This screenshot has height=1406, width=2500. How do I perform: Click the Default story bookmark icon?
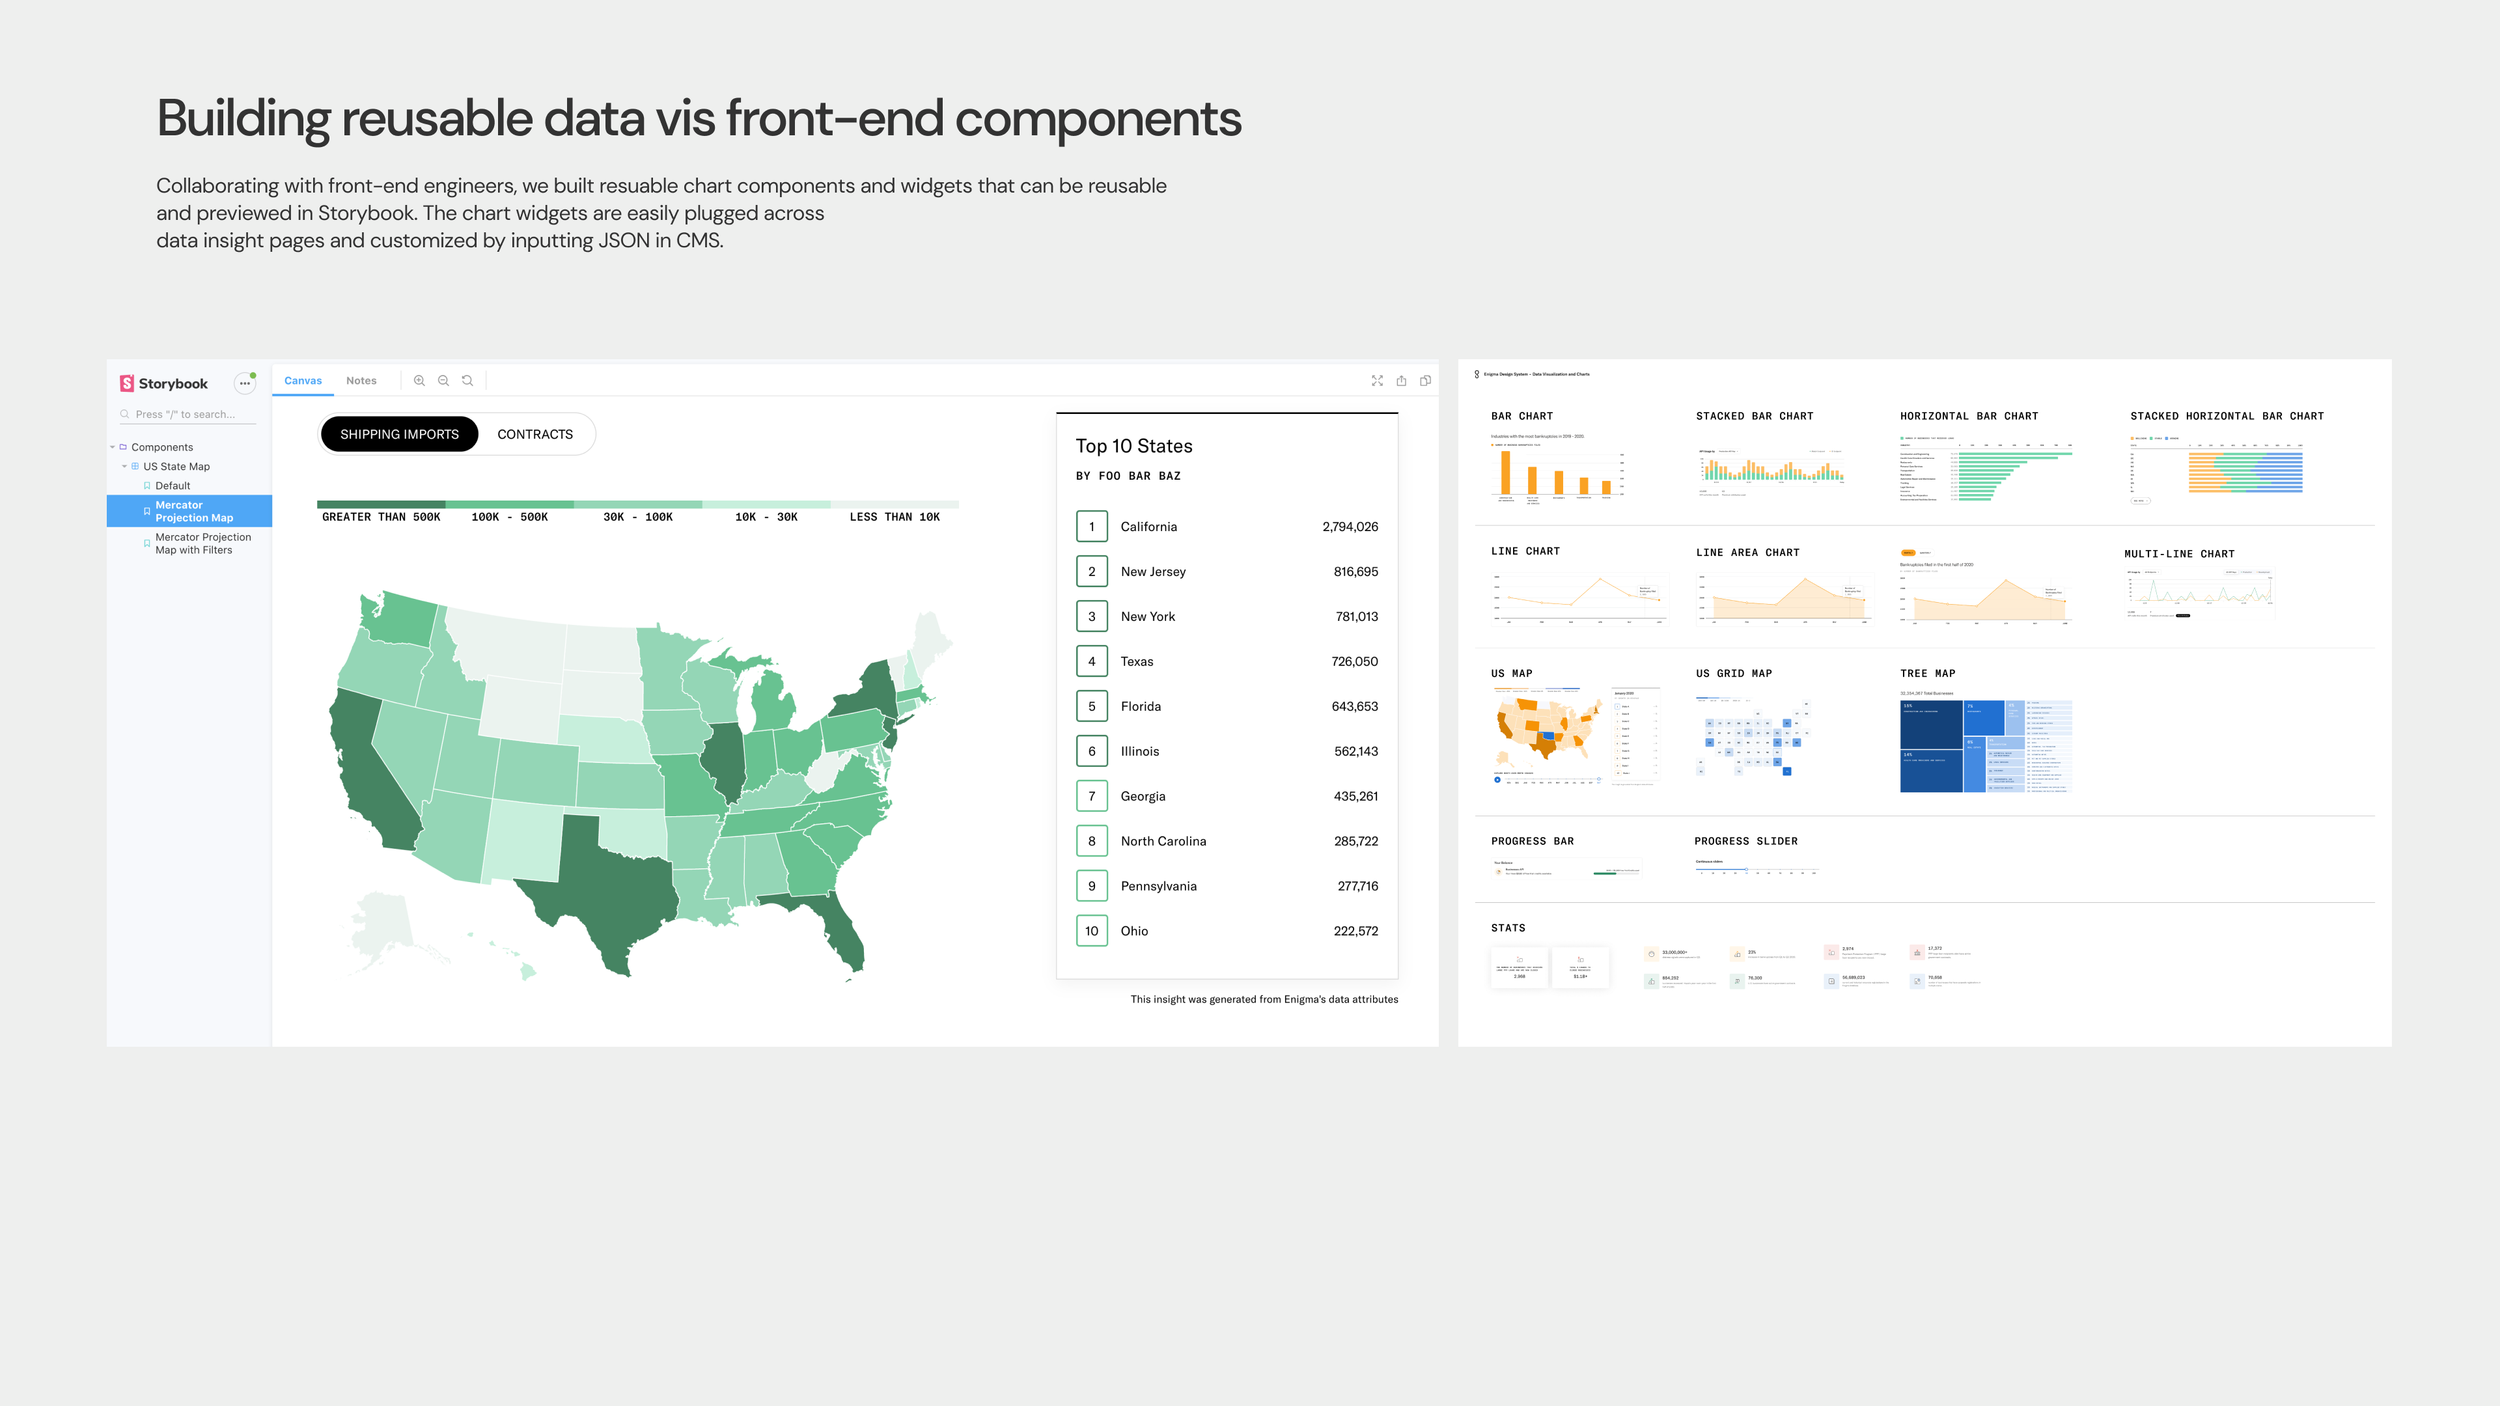point(147,486)
